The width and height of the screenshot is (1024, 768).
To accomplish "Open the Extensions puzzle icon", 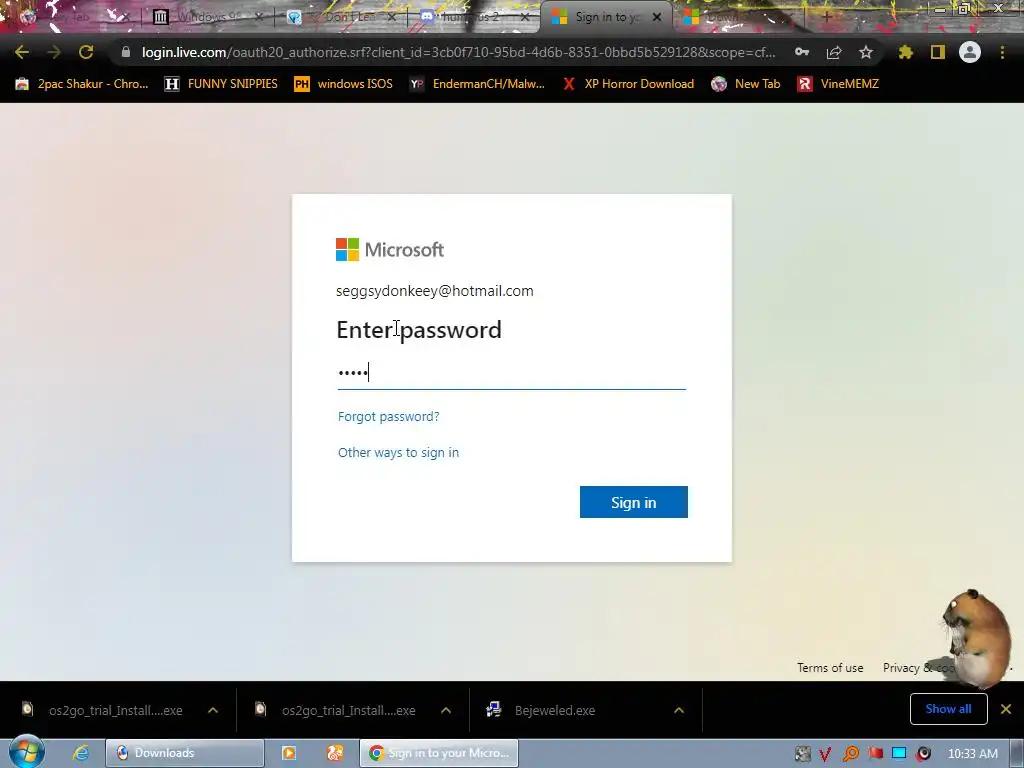I will pos(906,52).
